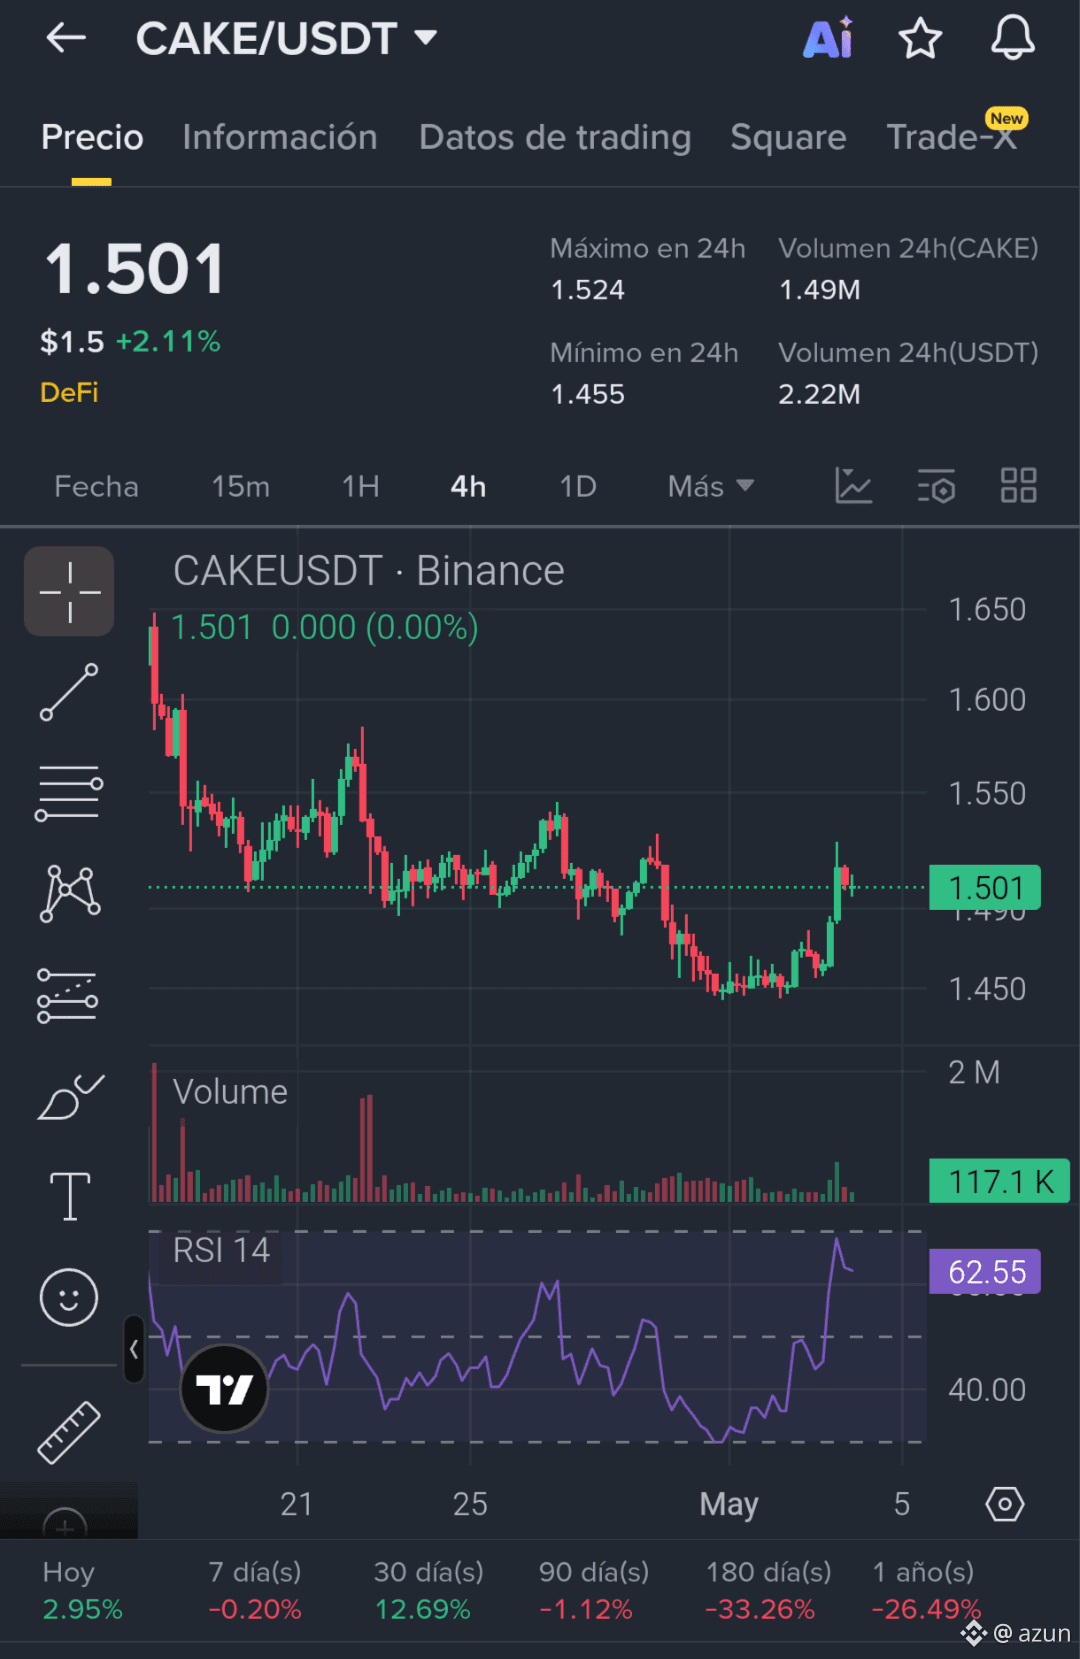Select the XABCD pattern tool

[x=69, y=893]
